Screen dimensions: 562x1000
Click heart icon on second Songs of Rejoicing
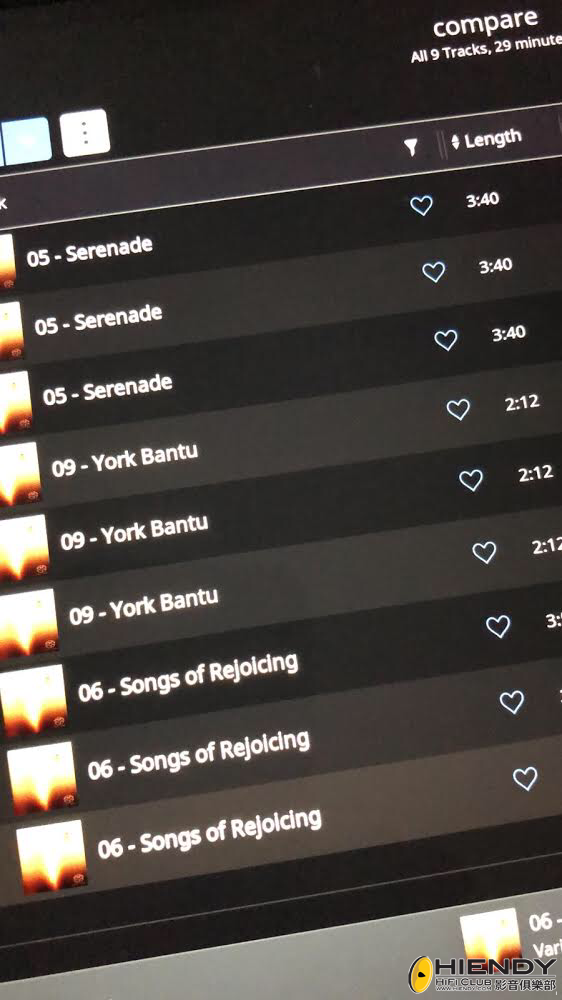click(x=512, y=702)
